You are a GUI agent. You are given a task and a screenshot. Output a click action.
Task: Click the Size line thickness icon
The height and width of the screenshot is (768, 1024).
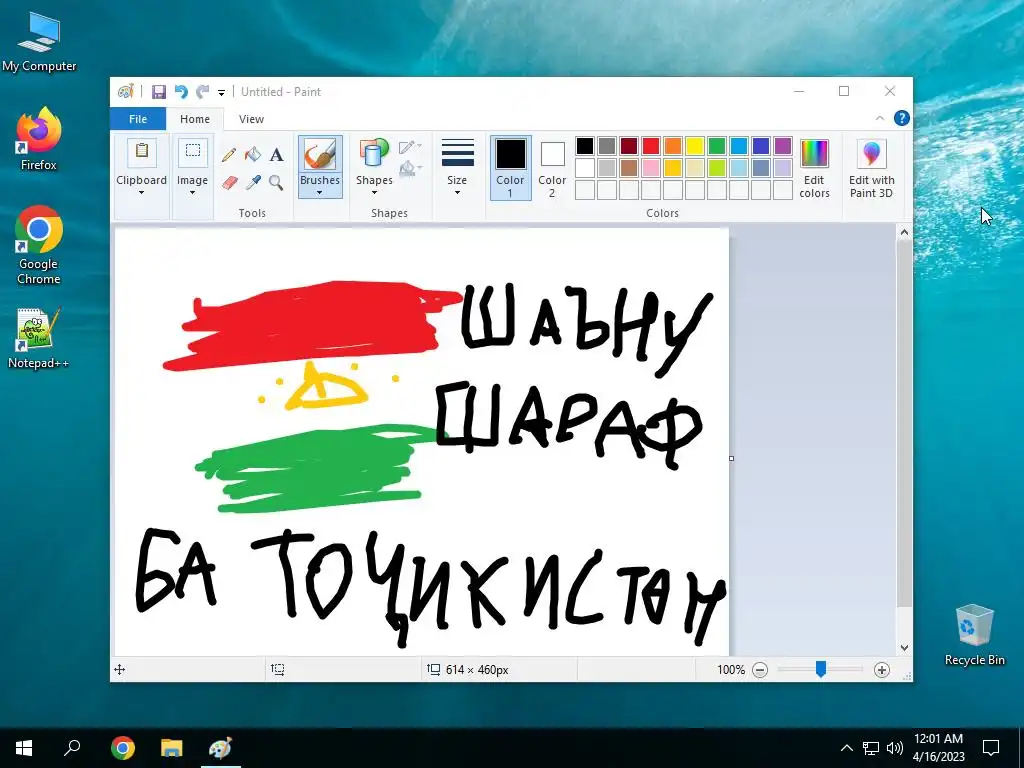pyautogui.click(x=457, y=153)
